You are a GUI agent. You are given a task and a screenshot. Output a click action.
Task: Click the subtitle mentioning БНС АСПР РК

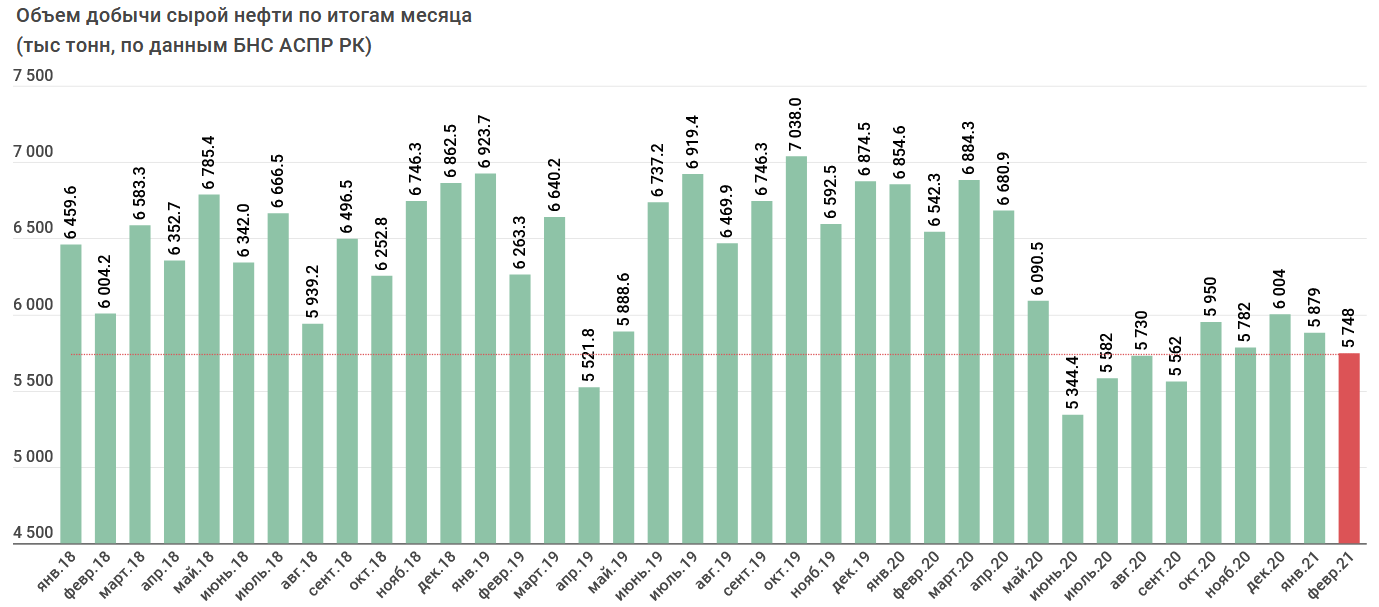point(193,45)
